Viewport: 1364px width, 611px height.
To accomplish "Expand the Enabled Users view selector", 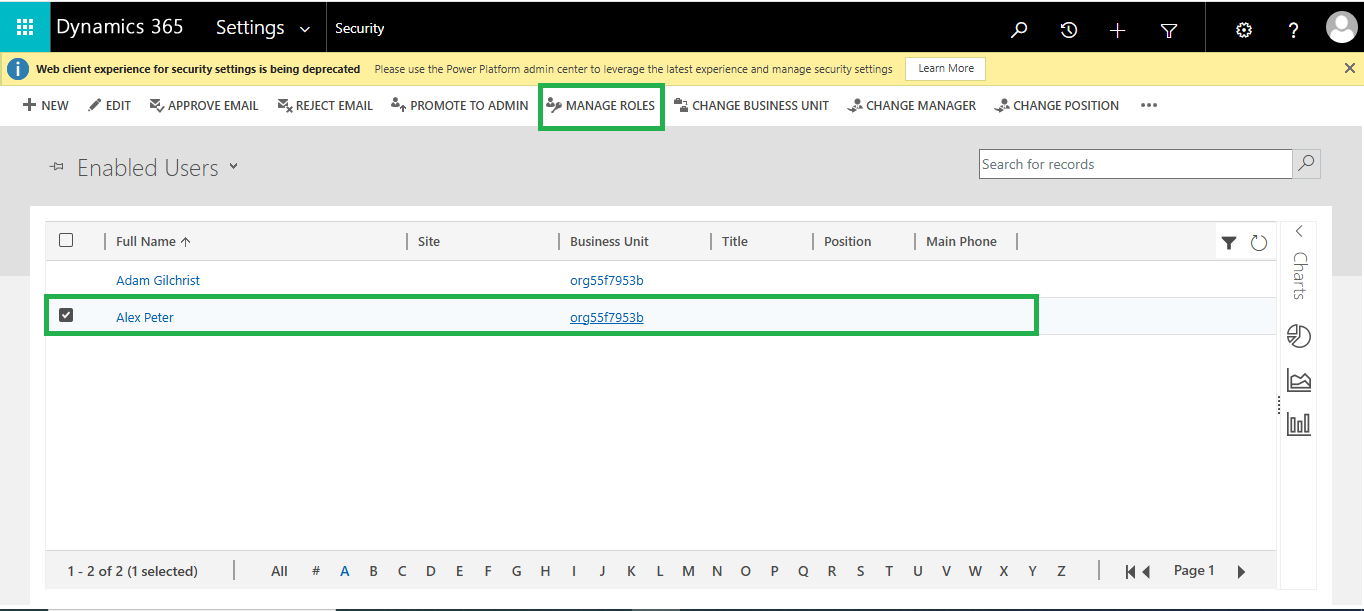I will click(234, 166).
